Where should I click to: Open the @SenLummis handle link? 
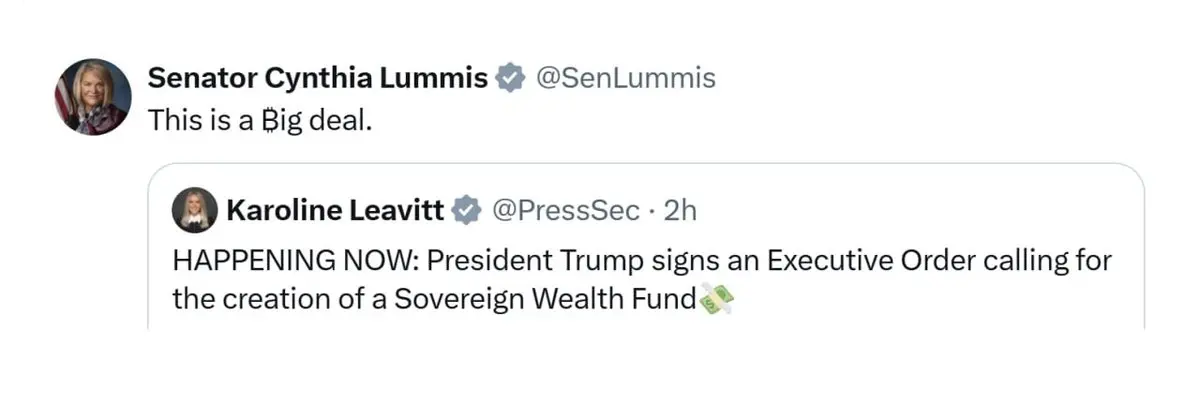[627, 78]
